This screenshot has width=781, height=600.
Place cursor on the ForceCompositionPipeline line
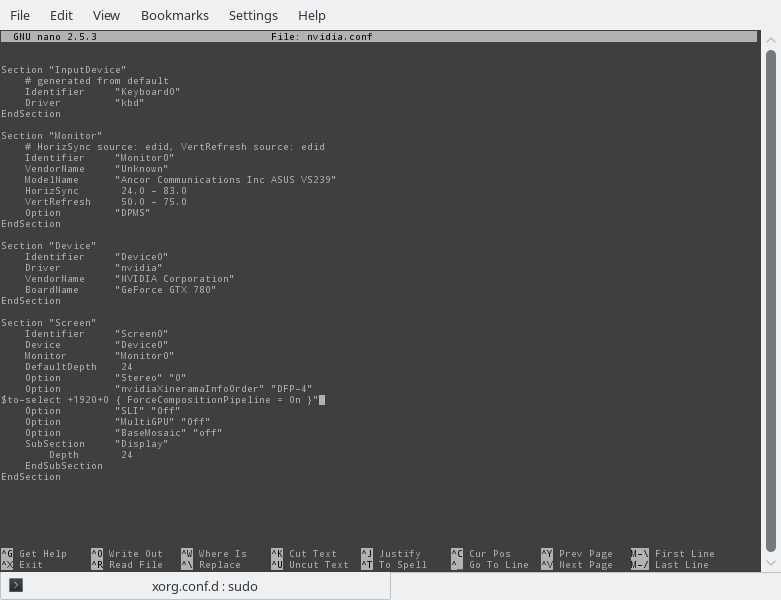click(x=160, y=400)
